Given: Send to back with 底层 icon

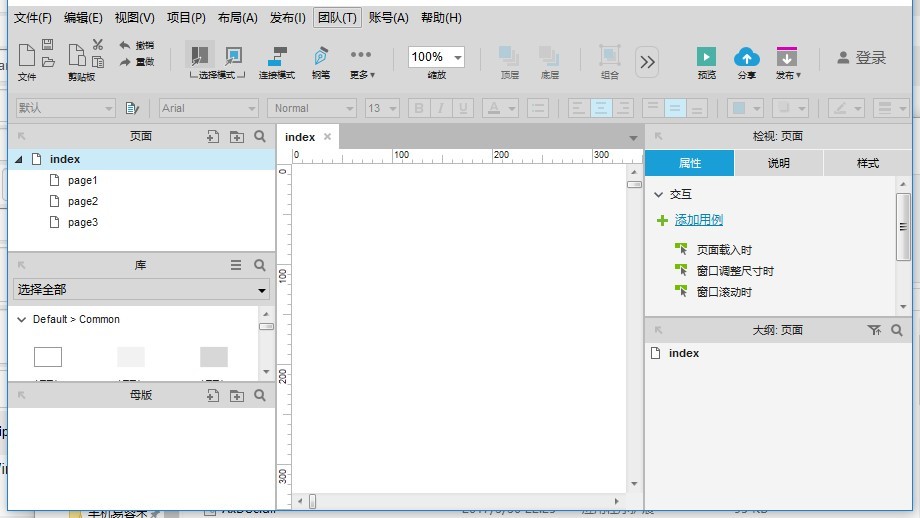Looking at the screenshot, I should tap(549, 62).
